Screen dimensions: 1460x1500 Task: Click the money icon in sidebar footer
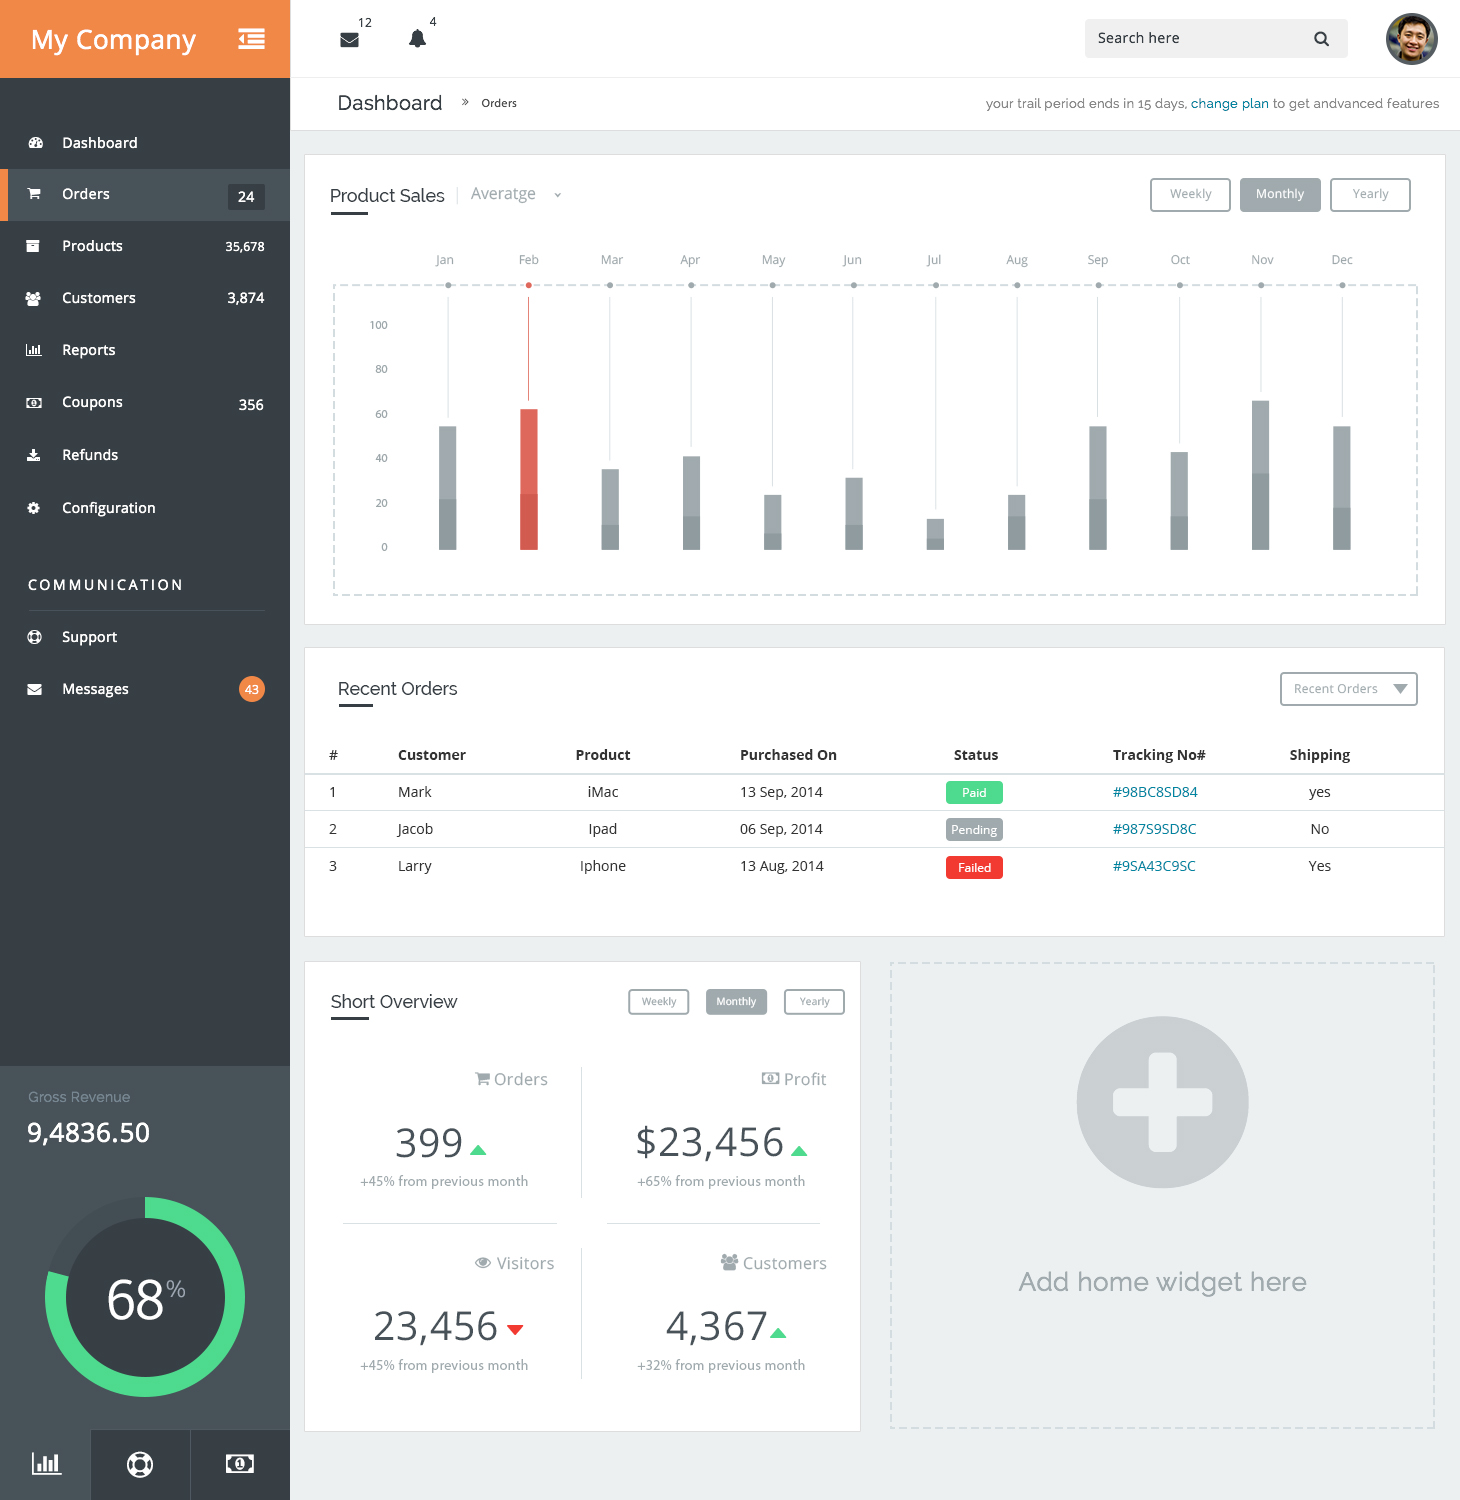click(x=240, y=1464)
